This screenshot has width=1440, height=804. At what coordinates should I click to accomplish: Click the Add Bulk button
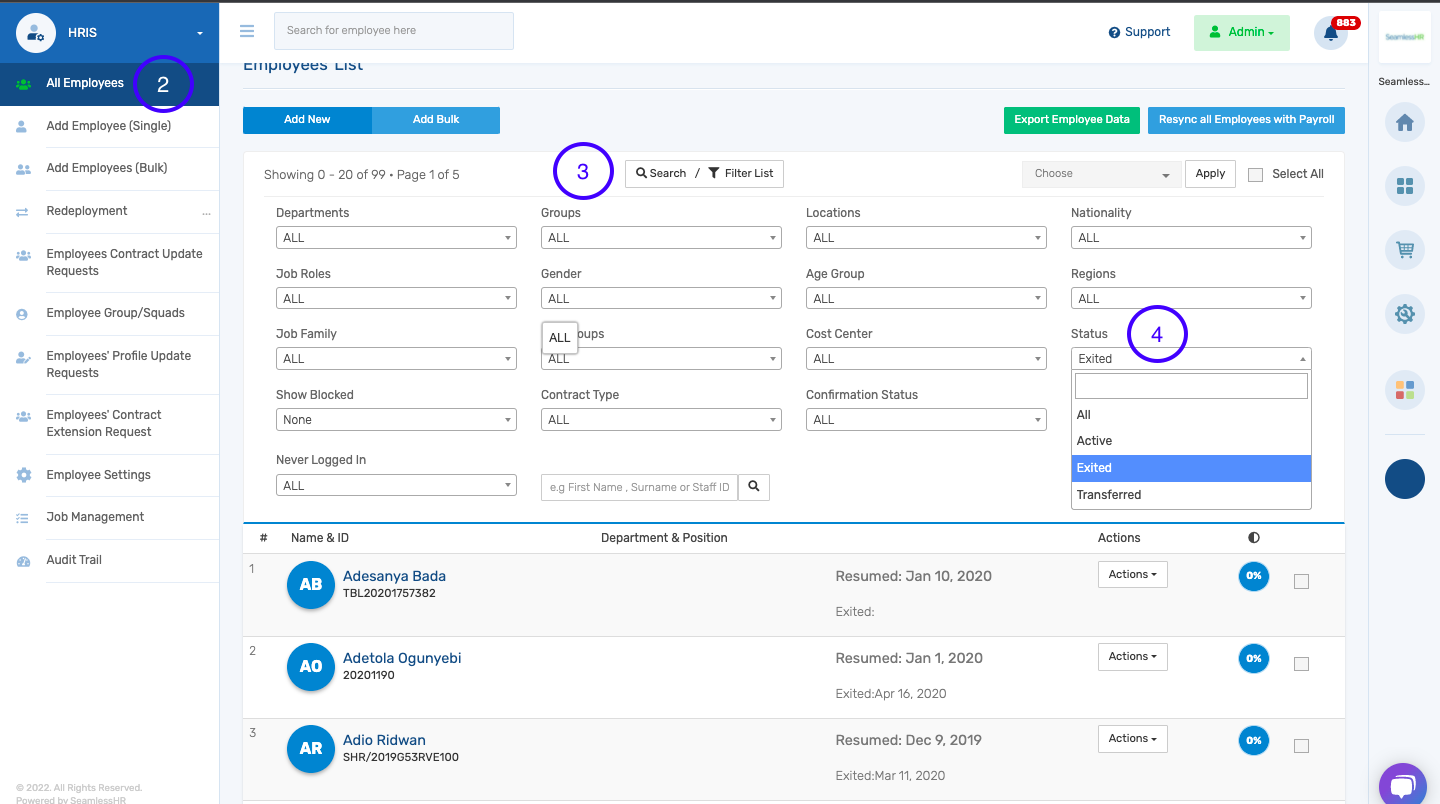(x=436, y=120)
